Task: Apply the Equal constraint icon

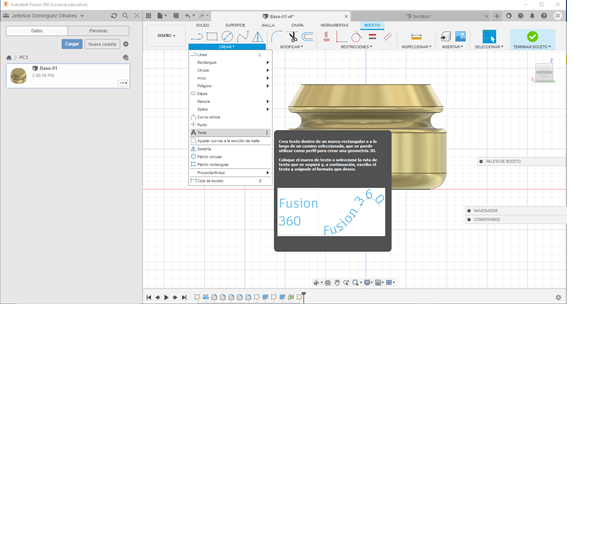Action: pyautogui.click(x=372, y=37)
